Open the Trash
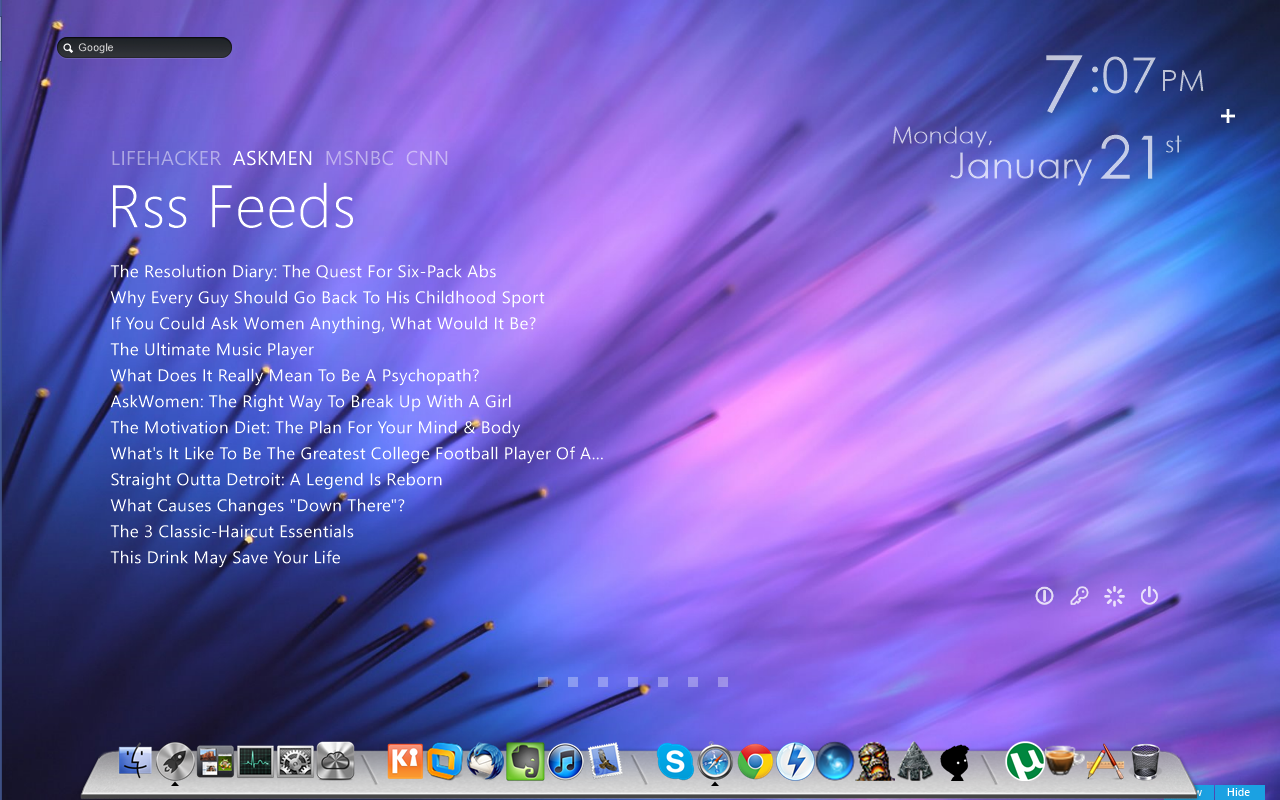 click(x=1143, y=762)
